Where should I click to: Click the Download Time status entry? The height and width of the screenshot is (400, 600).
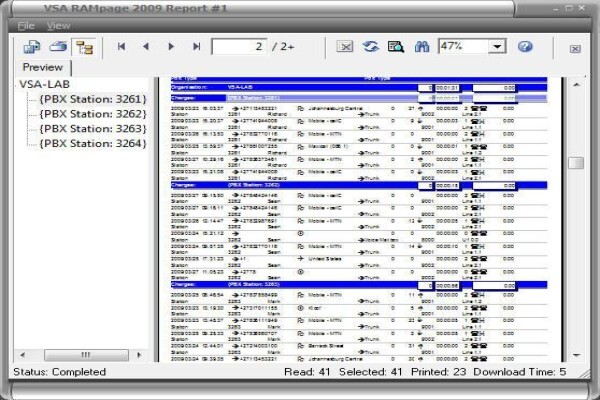[520, 372]
